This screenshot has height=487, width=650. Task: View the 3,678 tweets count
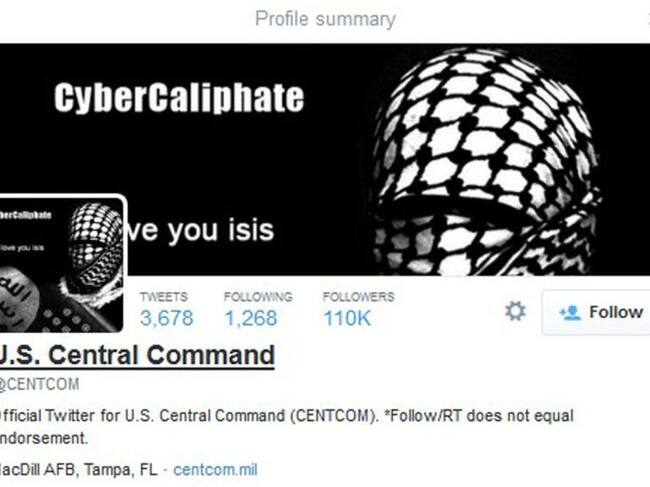[167, 318]
